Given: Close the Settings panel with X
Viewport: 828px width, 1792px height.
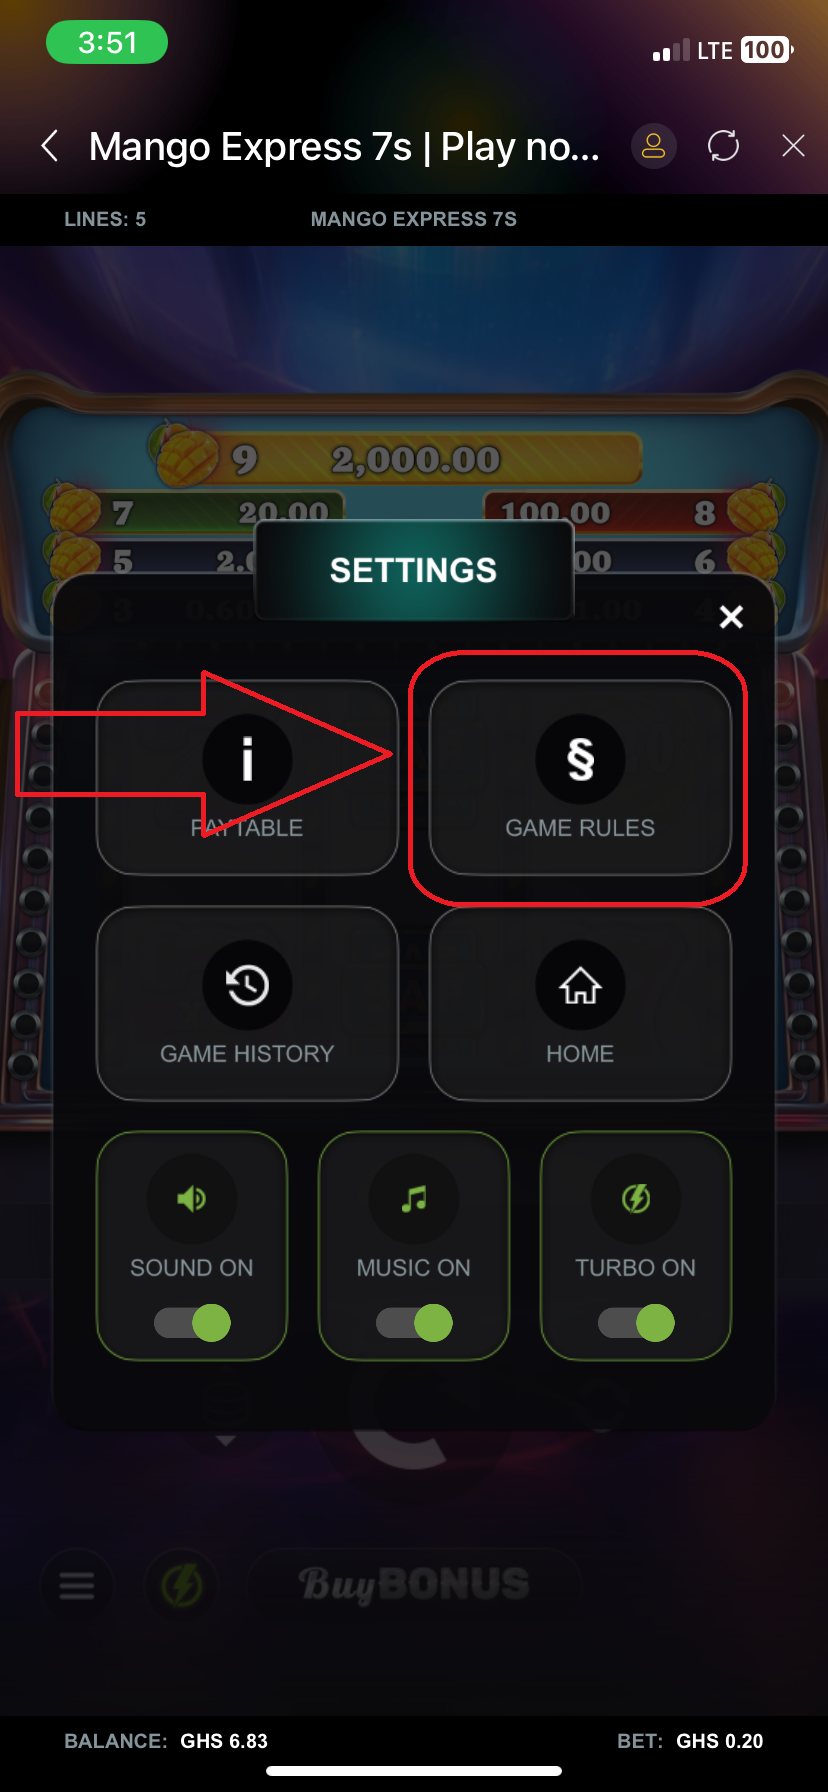Looking at the screenshot, I should click(731, 617).
